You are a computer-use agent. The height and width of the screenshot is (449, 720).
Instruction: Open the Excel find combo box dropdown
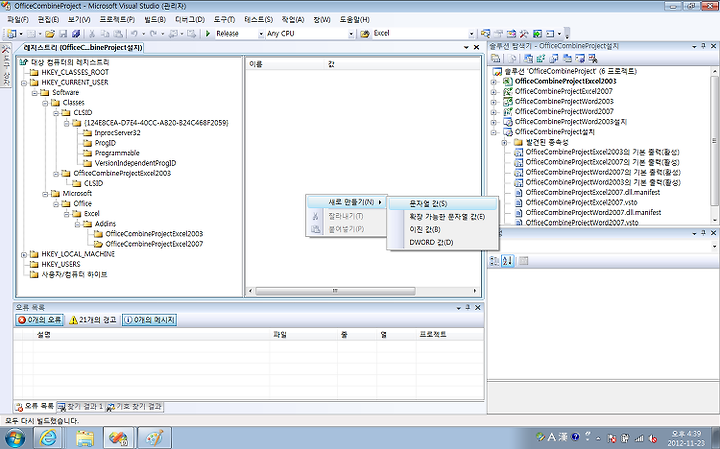[x=471, y=34]
